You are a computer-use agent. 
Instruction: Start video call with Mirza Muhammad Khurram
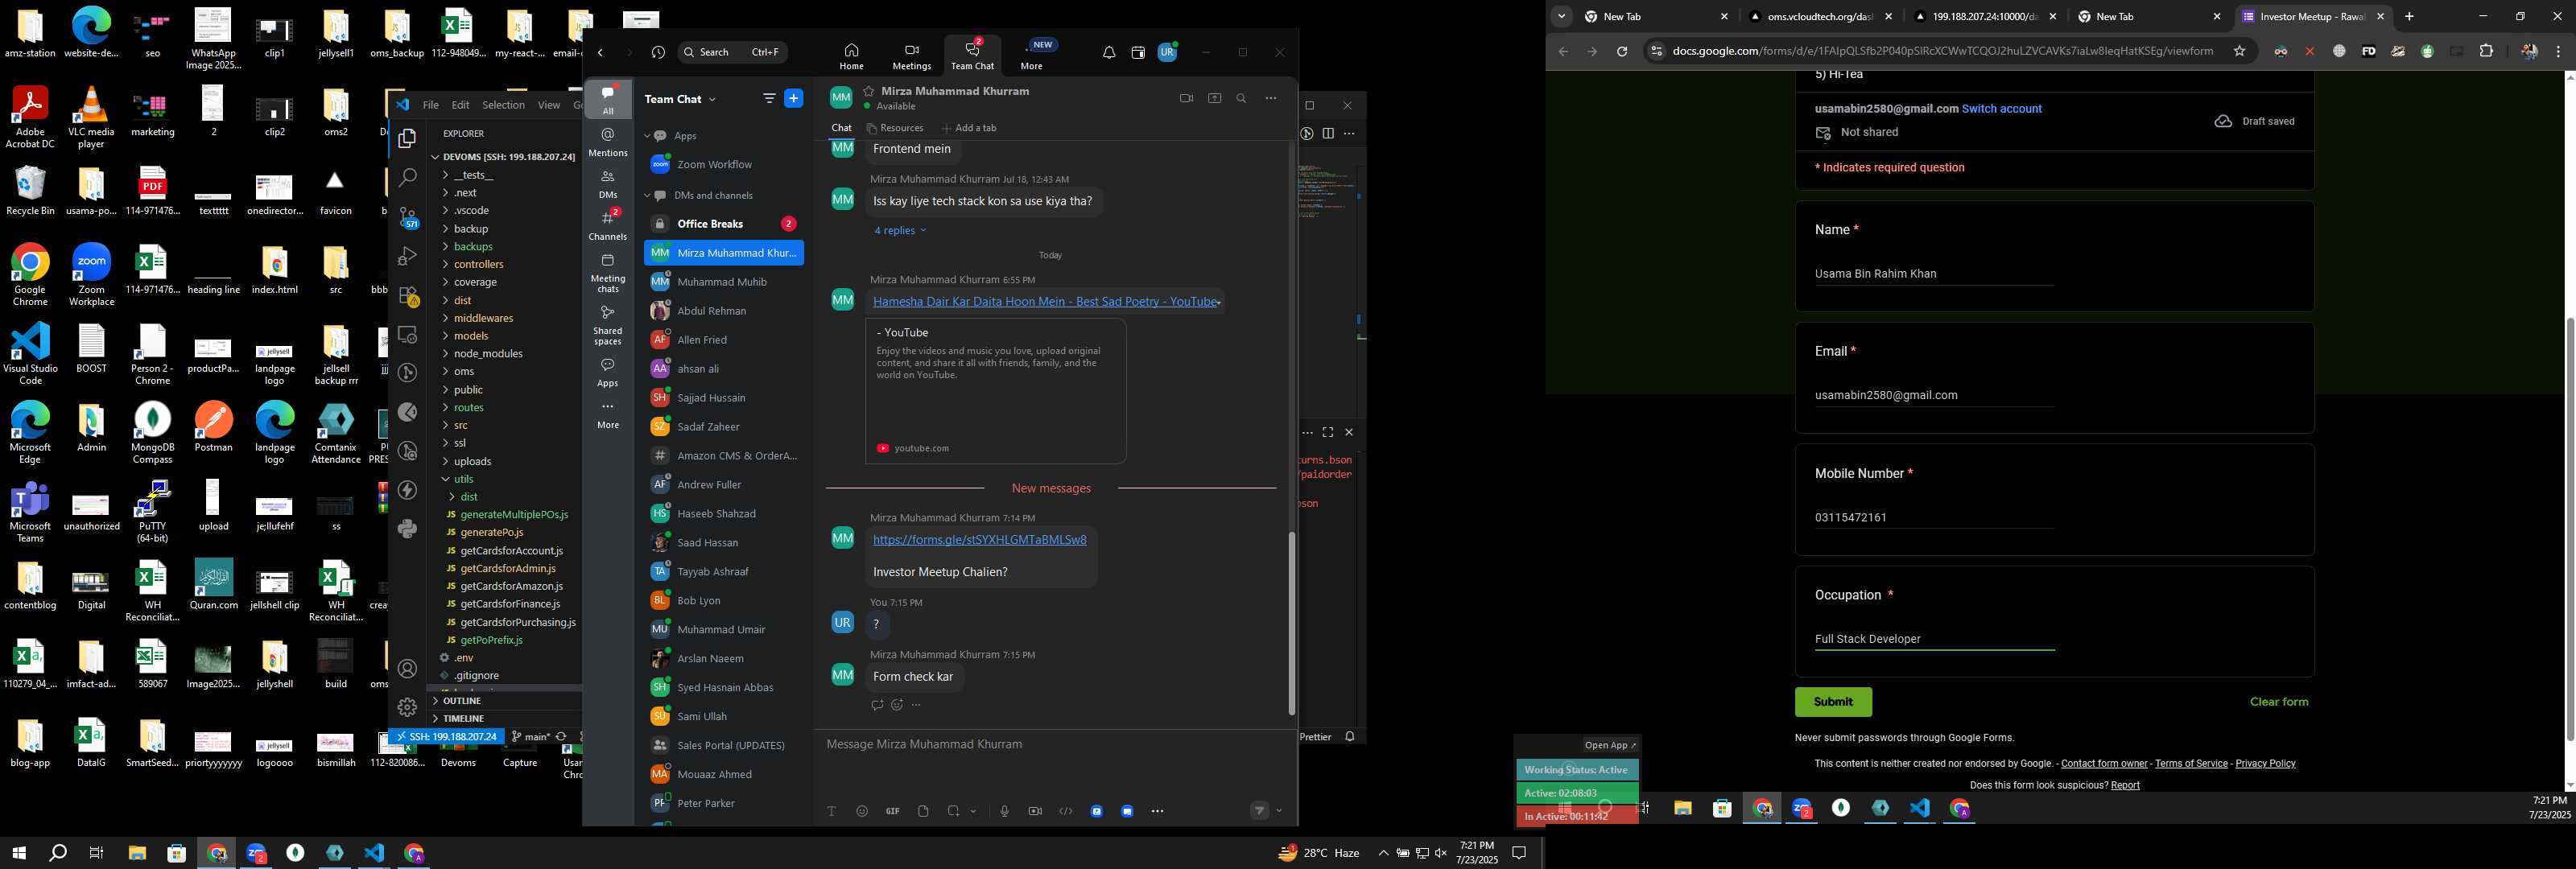(x=1186, y=98)
